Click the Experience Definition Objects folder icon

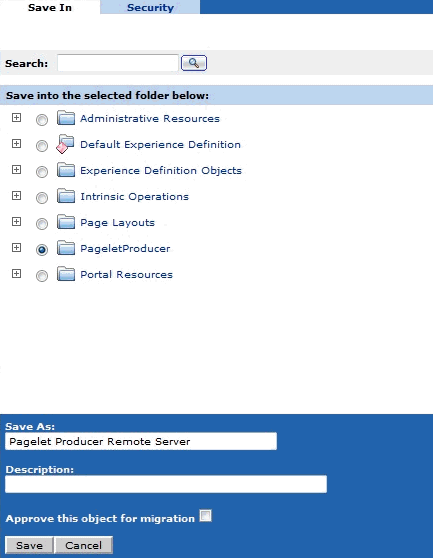[66, 170]
